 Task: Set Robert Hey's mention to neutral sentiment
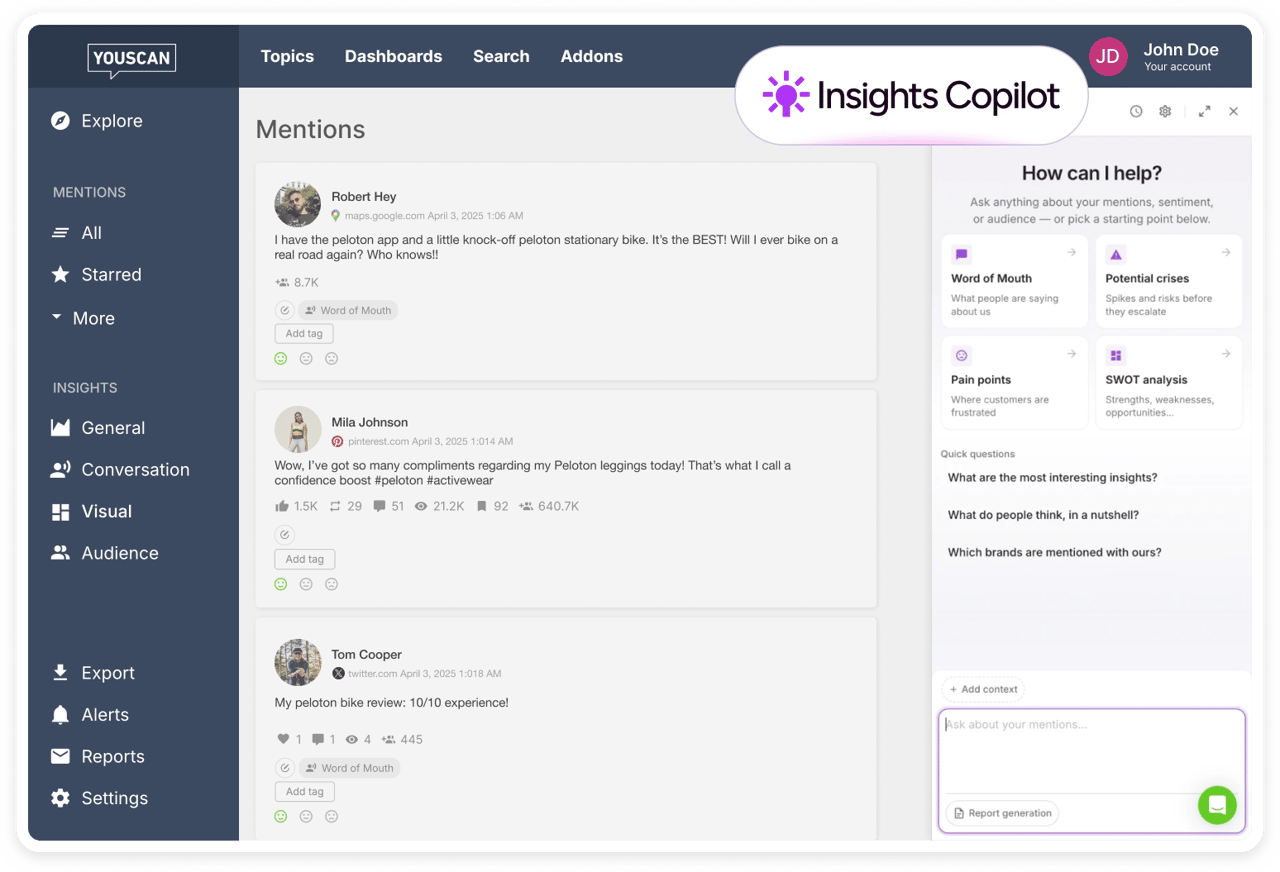click(306, 359)
